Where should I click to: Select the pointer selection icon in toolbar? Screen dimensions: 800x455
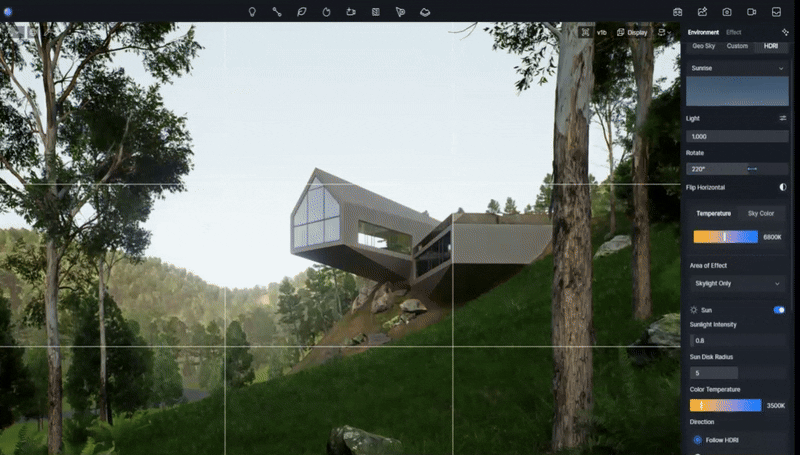(x=401, y=12)
